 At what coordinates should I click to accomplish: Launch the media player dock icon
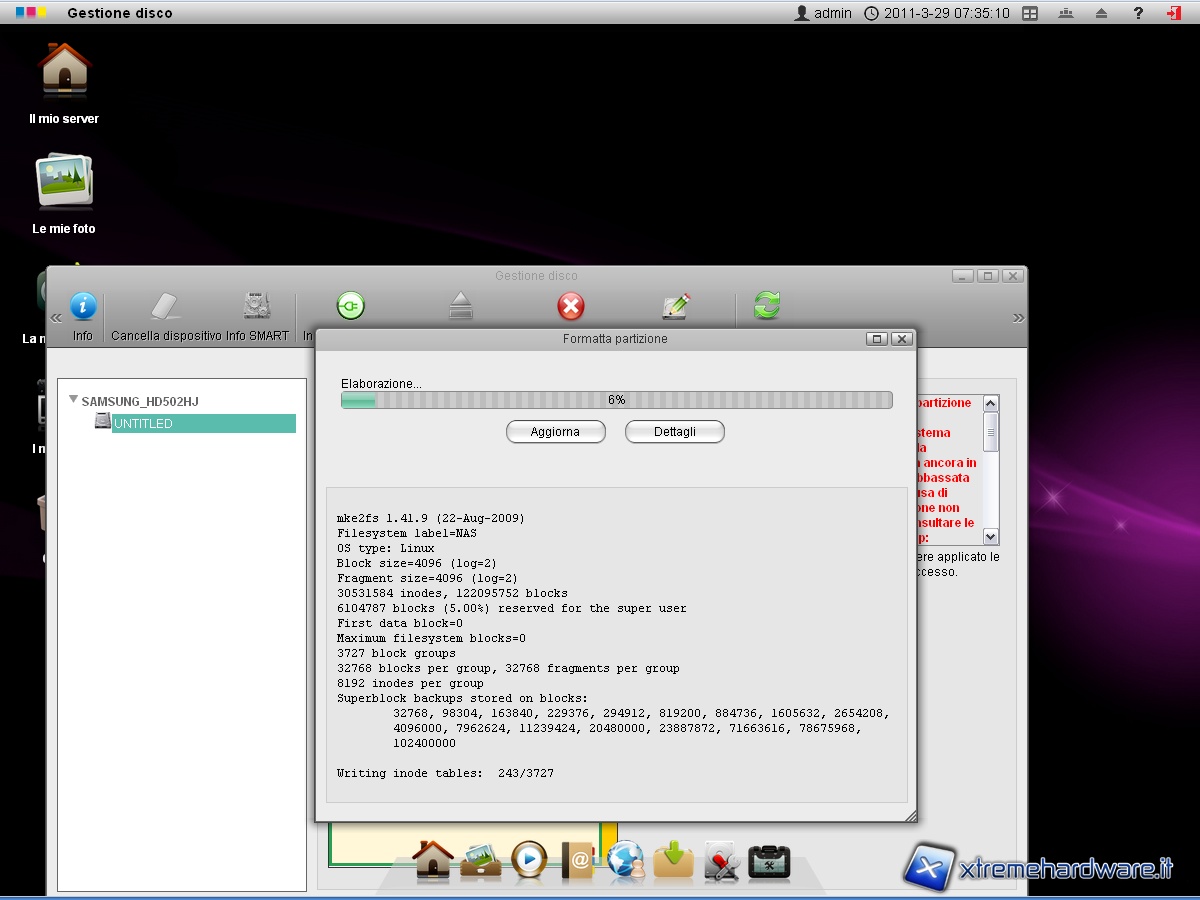coord(529,859)
